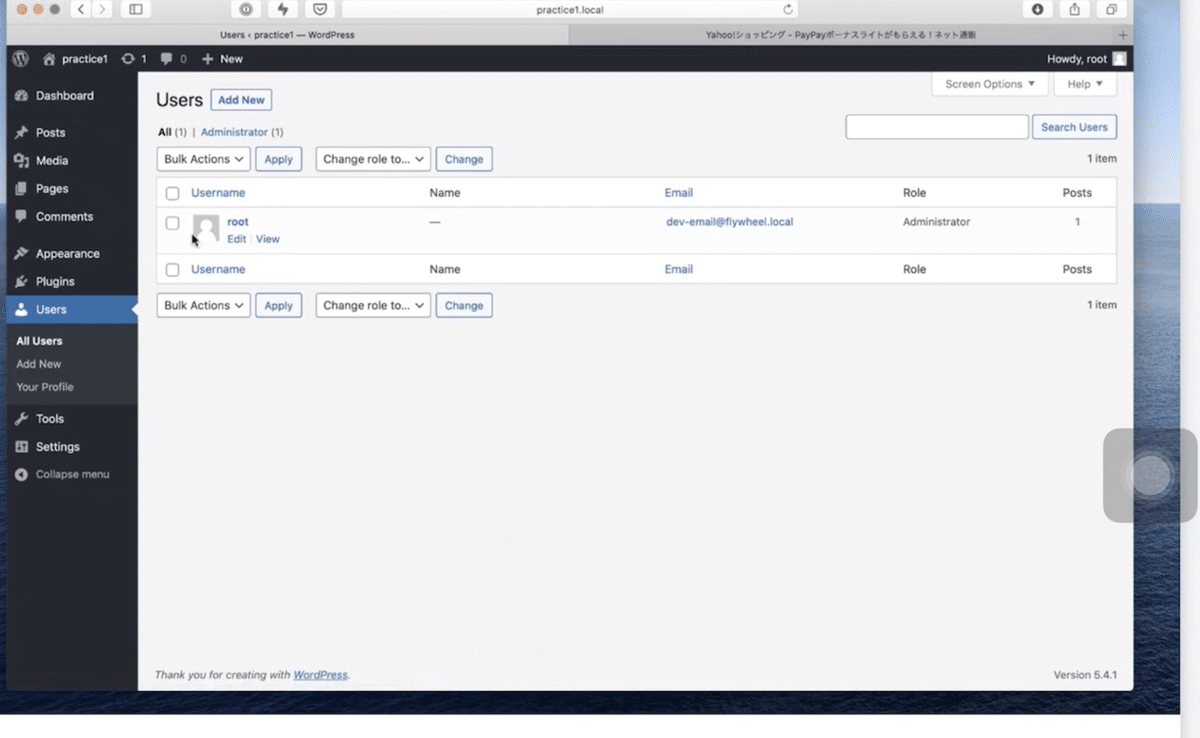Go back in Safari history
Screen dimensions: 1200x738
[x=81, y=9]
